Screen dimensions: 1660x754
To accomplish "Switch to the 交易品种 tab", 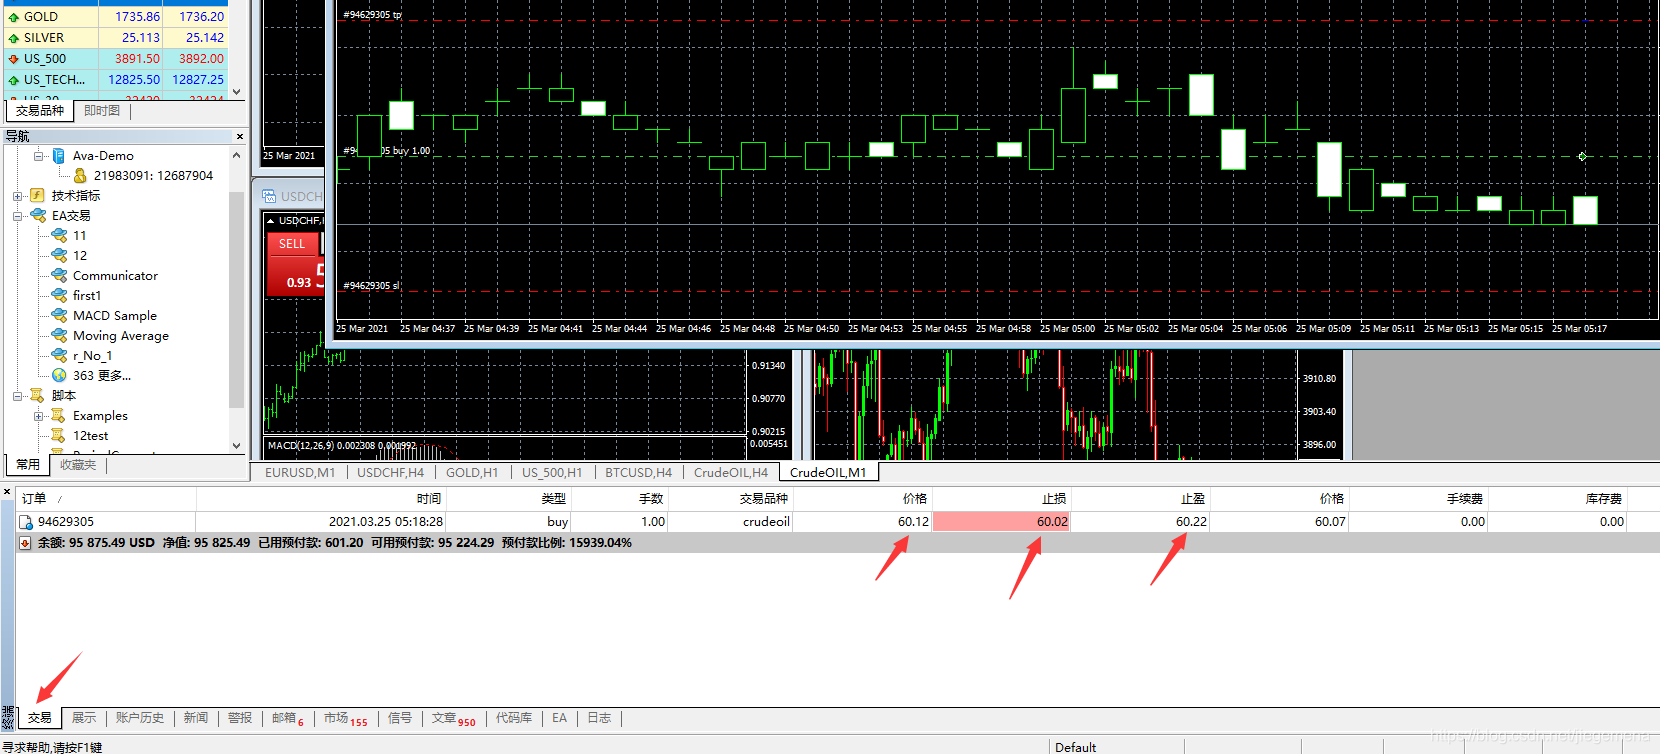I will click(x=40, y=111).
